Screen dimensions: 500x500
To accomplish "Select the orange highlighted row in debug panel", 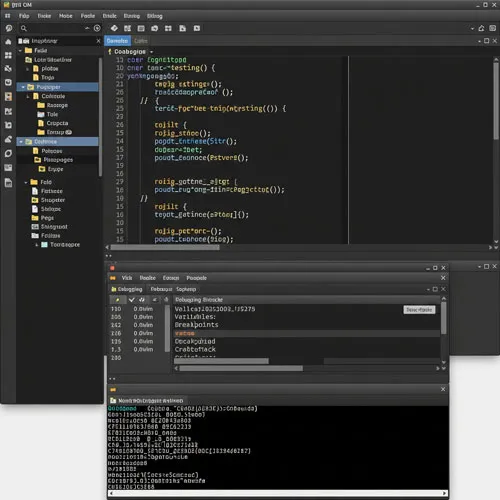I will [306, 333].
